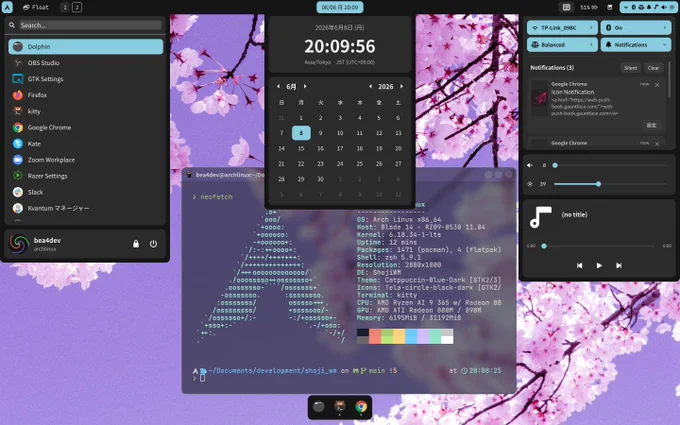Select day 15 in the calendar

(x=301, y=148)
